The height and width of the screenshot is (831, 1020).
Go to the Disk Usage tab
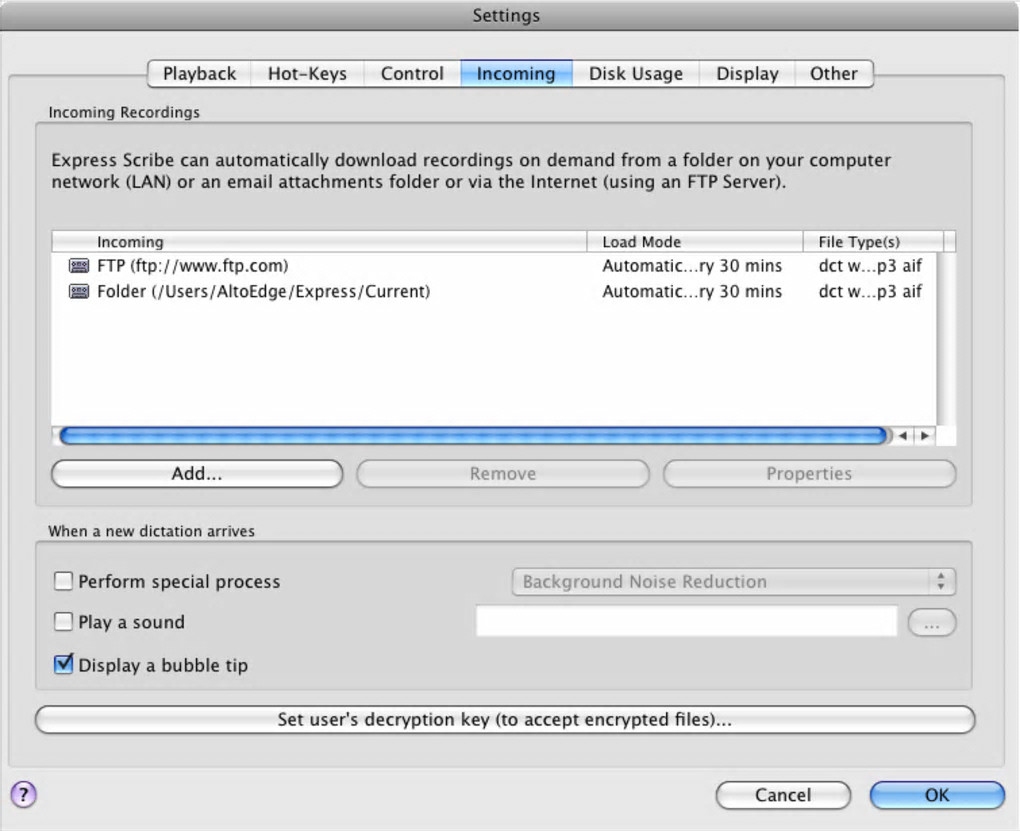(x=636, y=74)
